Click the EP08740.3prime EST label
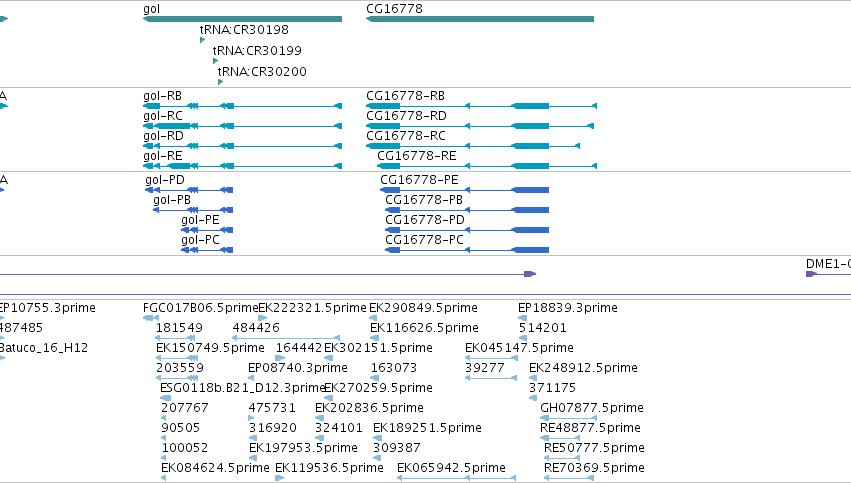 click(x=298, y=368)
